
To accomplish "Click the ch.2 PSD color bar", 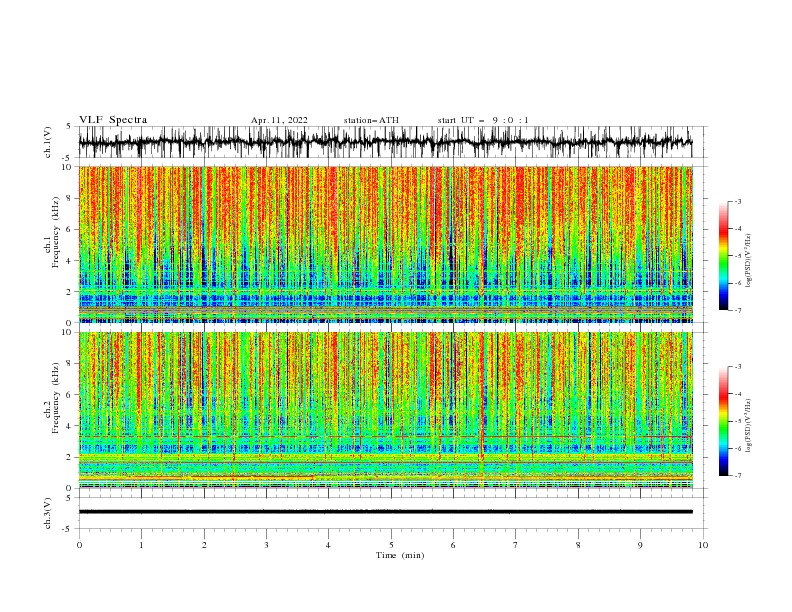I will click(723, 421).
